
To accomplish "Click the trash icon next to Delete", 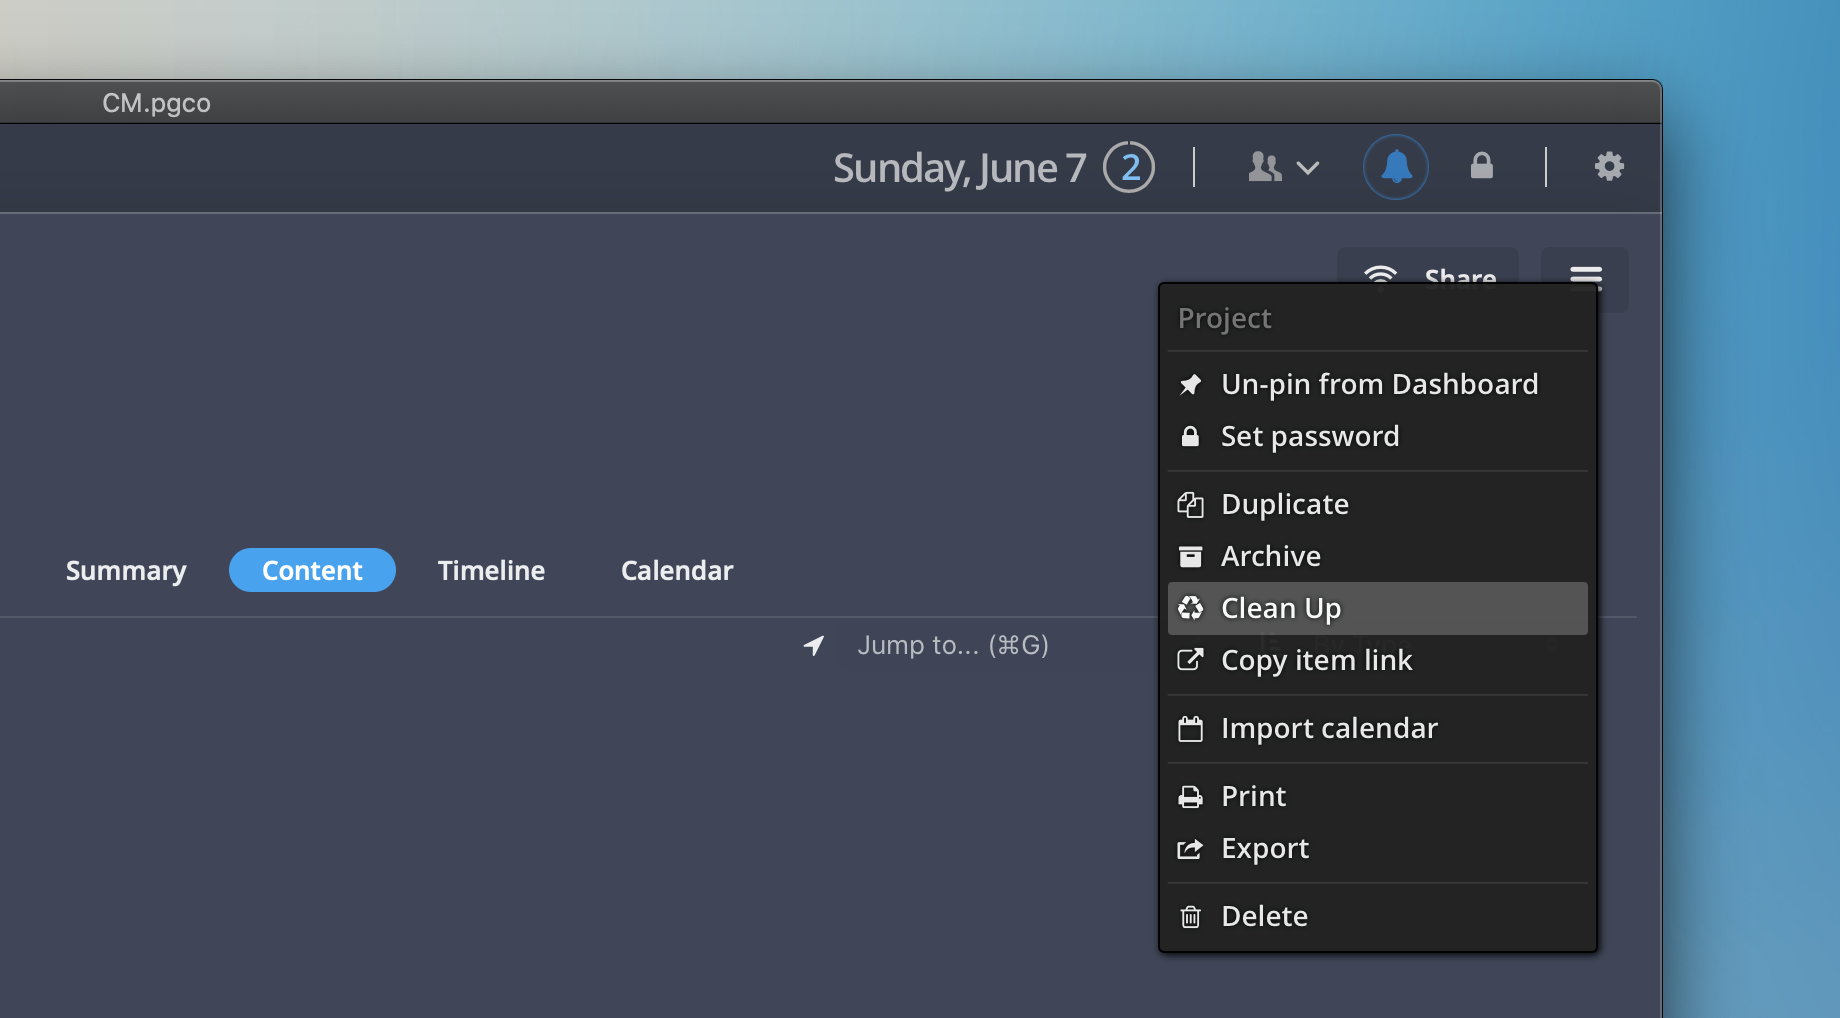I will tap(1190, 917).
